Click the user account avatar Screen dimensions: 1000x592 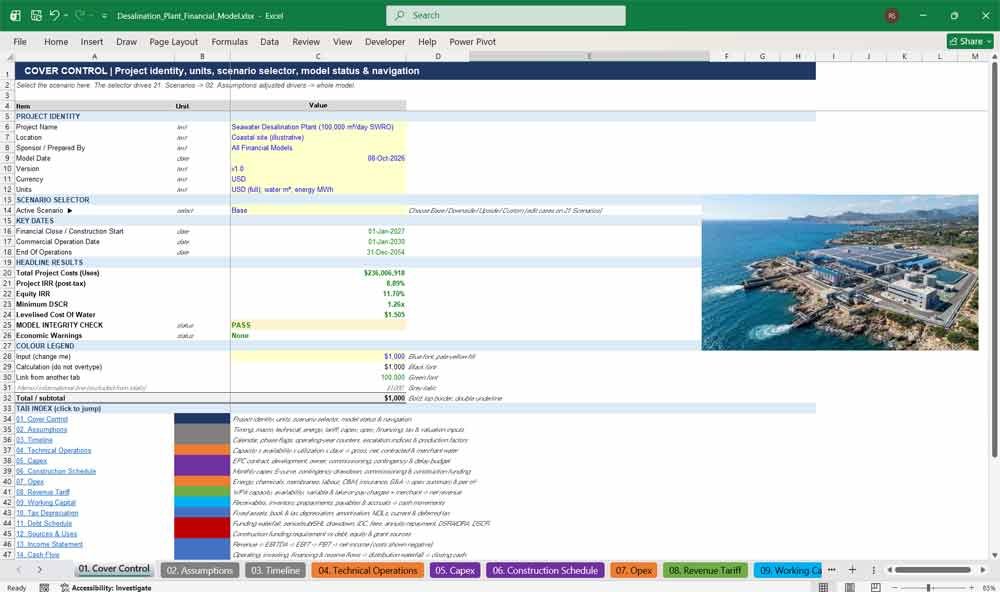(892, 15)
